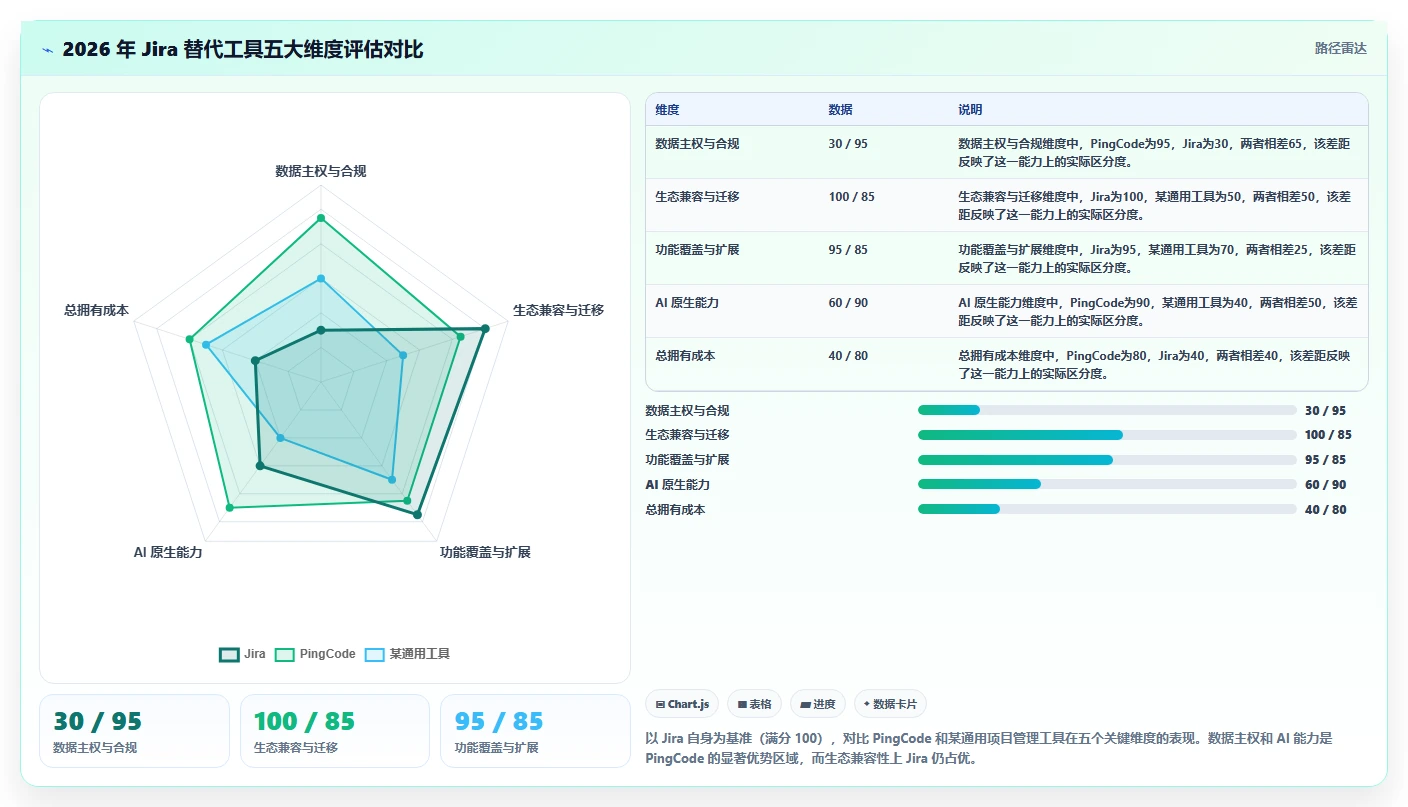The height and width of the screenshot is (807, 1408).
Task: Click the 100 / 85 table cell
Action: point(851,197)
